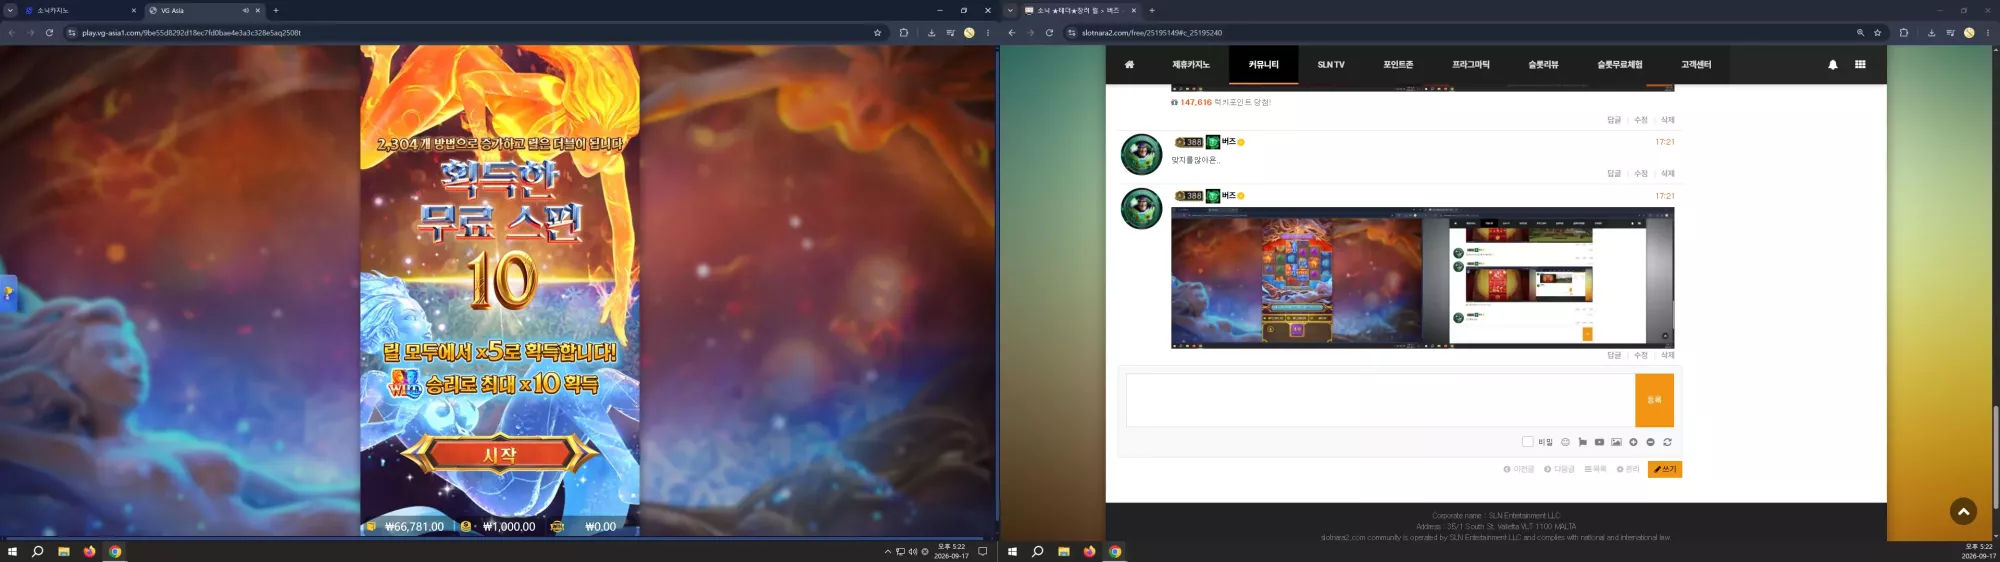This screenshot has width=2000, height=562.
Task: Click inside the comment text box
Action: (1380, 400)
